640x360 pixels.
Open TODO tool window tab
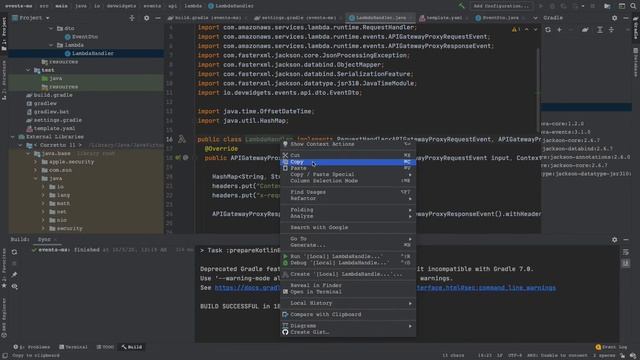[105, 347]
